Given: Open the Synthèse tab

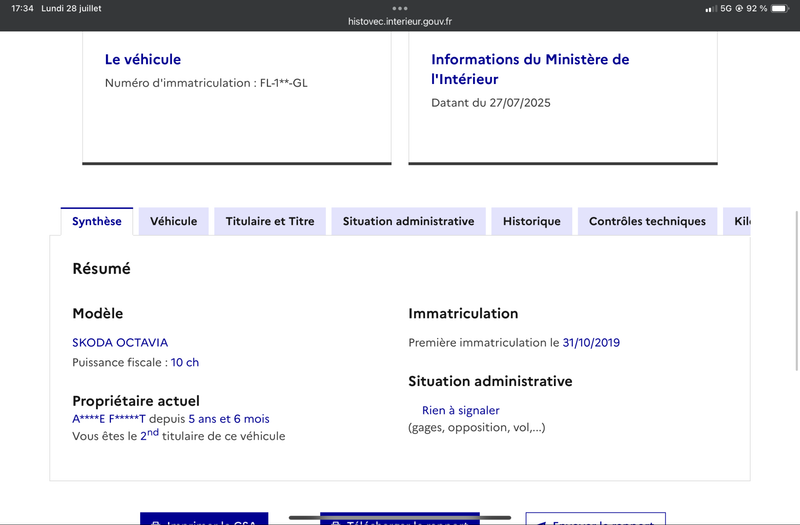Looking at the screenshot, I should pos(97,221).
